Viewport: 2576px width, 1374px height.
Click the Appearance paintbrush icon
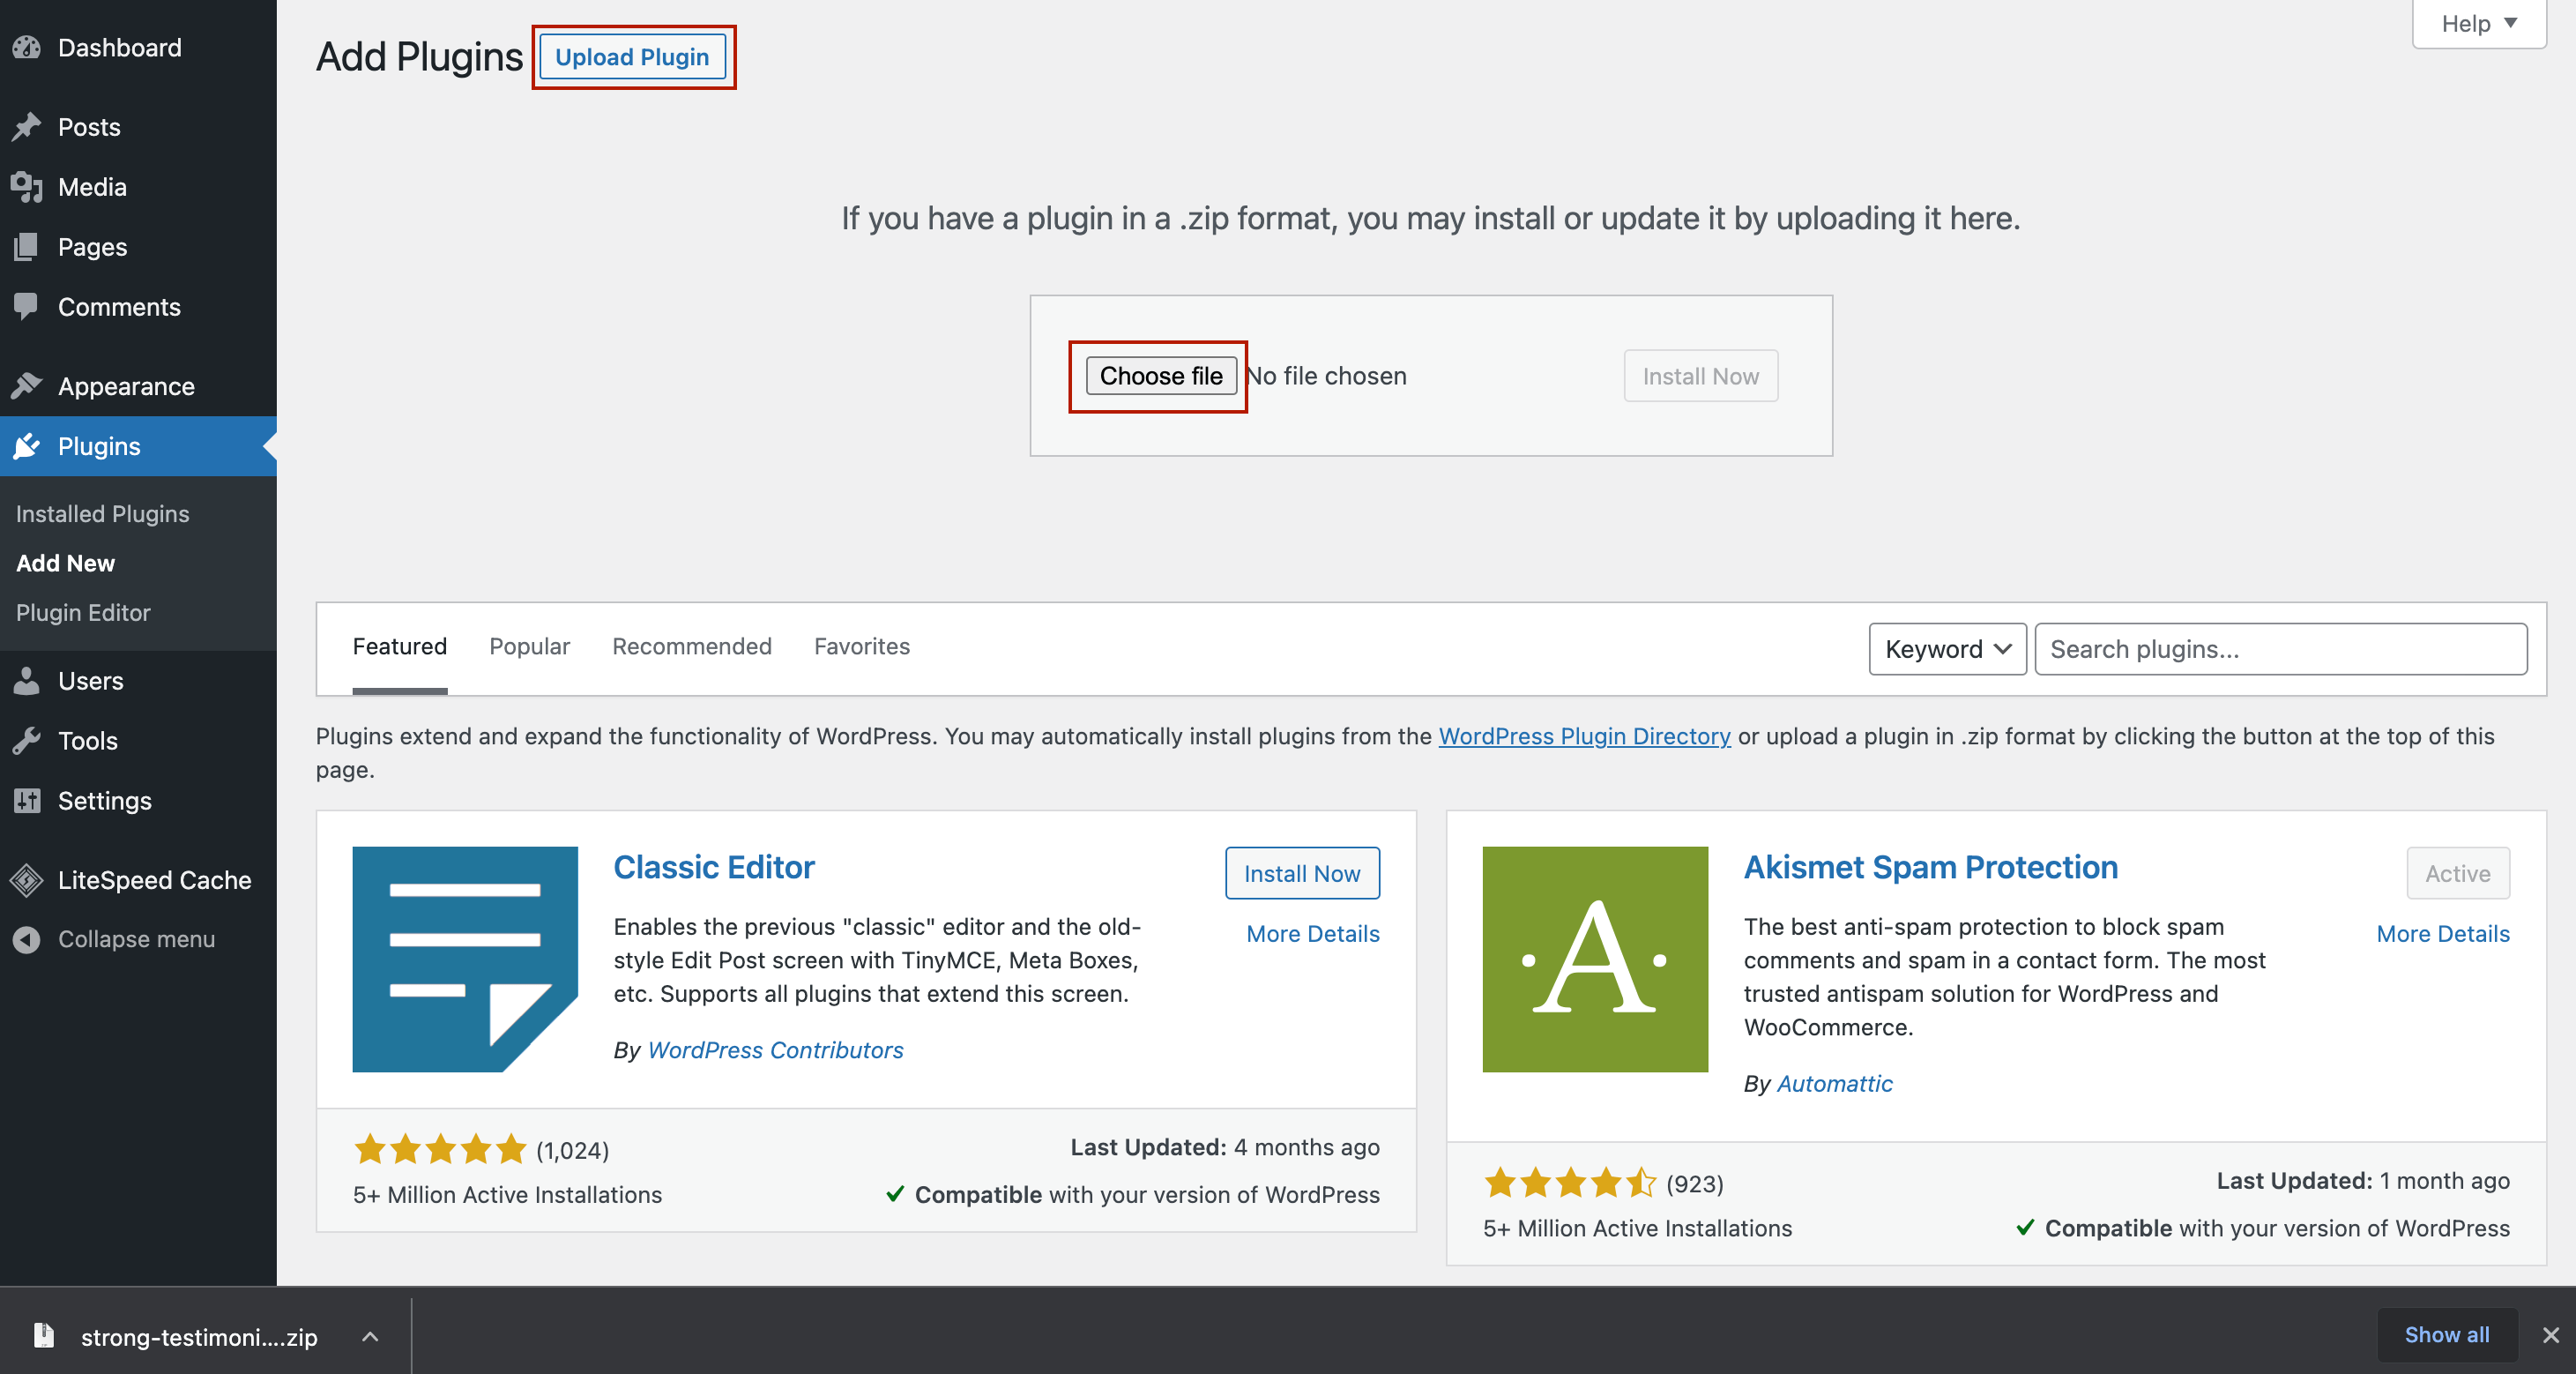(x=27, y=386)
